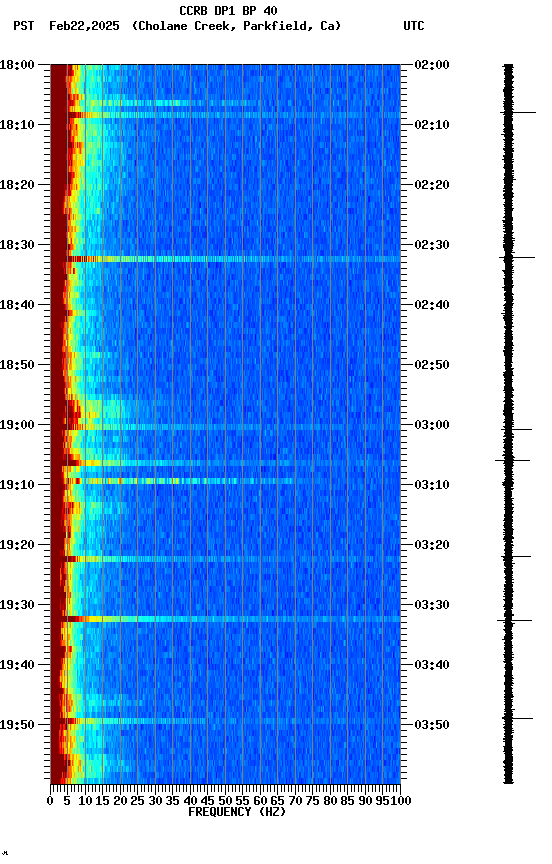This screenshot has width=552, height=864.
Task: Click the spectrogram event streak near 19:32 PST
Action: point(225,619)
